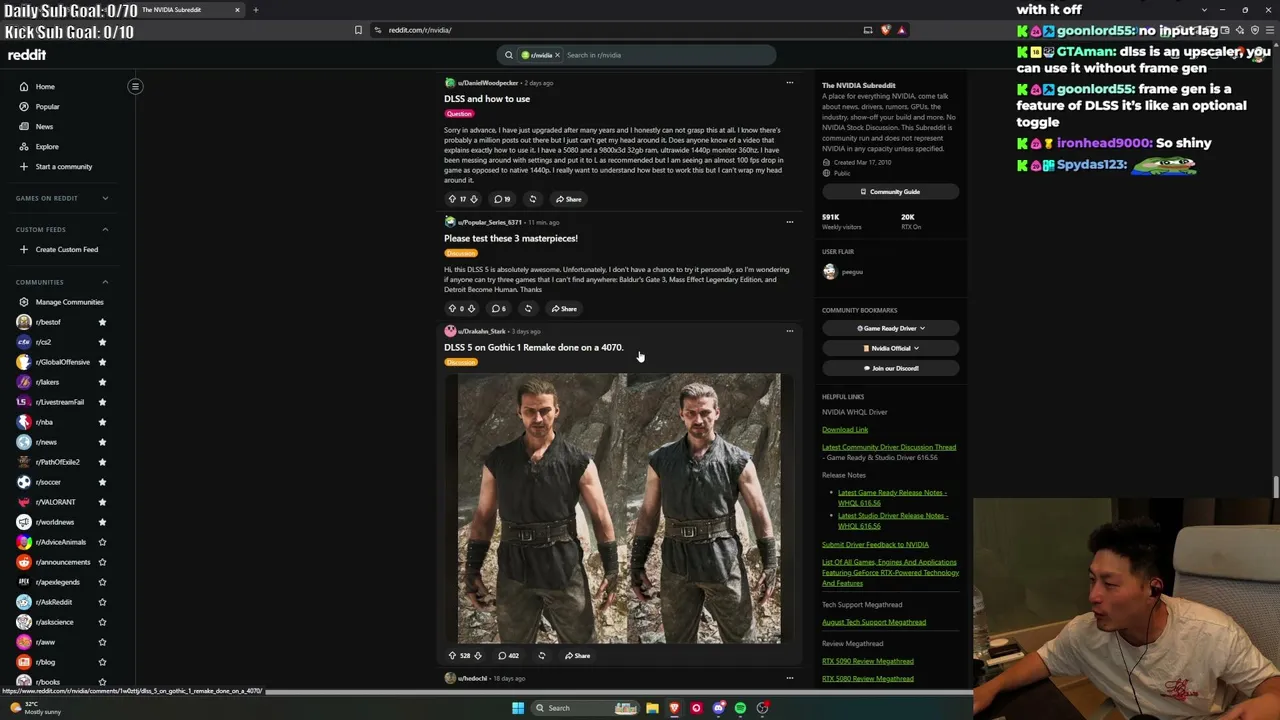
Task: Share the 'DLSS and how to use' post
Action: point(568,199)
